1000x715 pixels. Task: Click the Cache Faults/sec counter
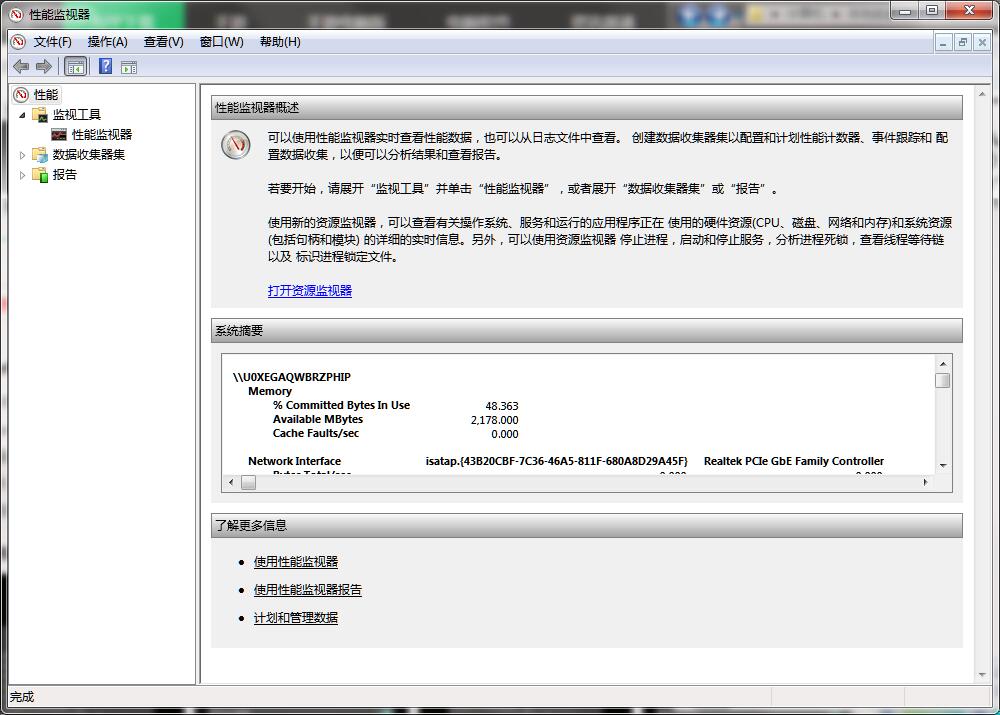pos(316,433)
